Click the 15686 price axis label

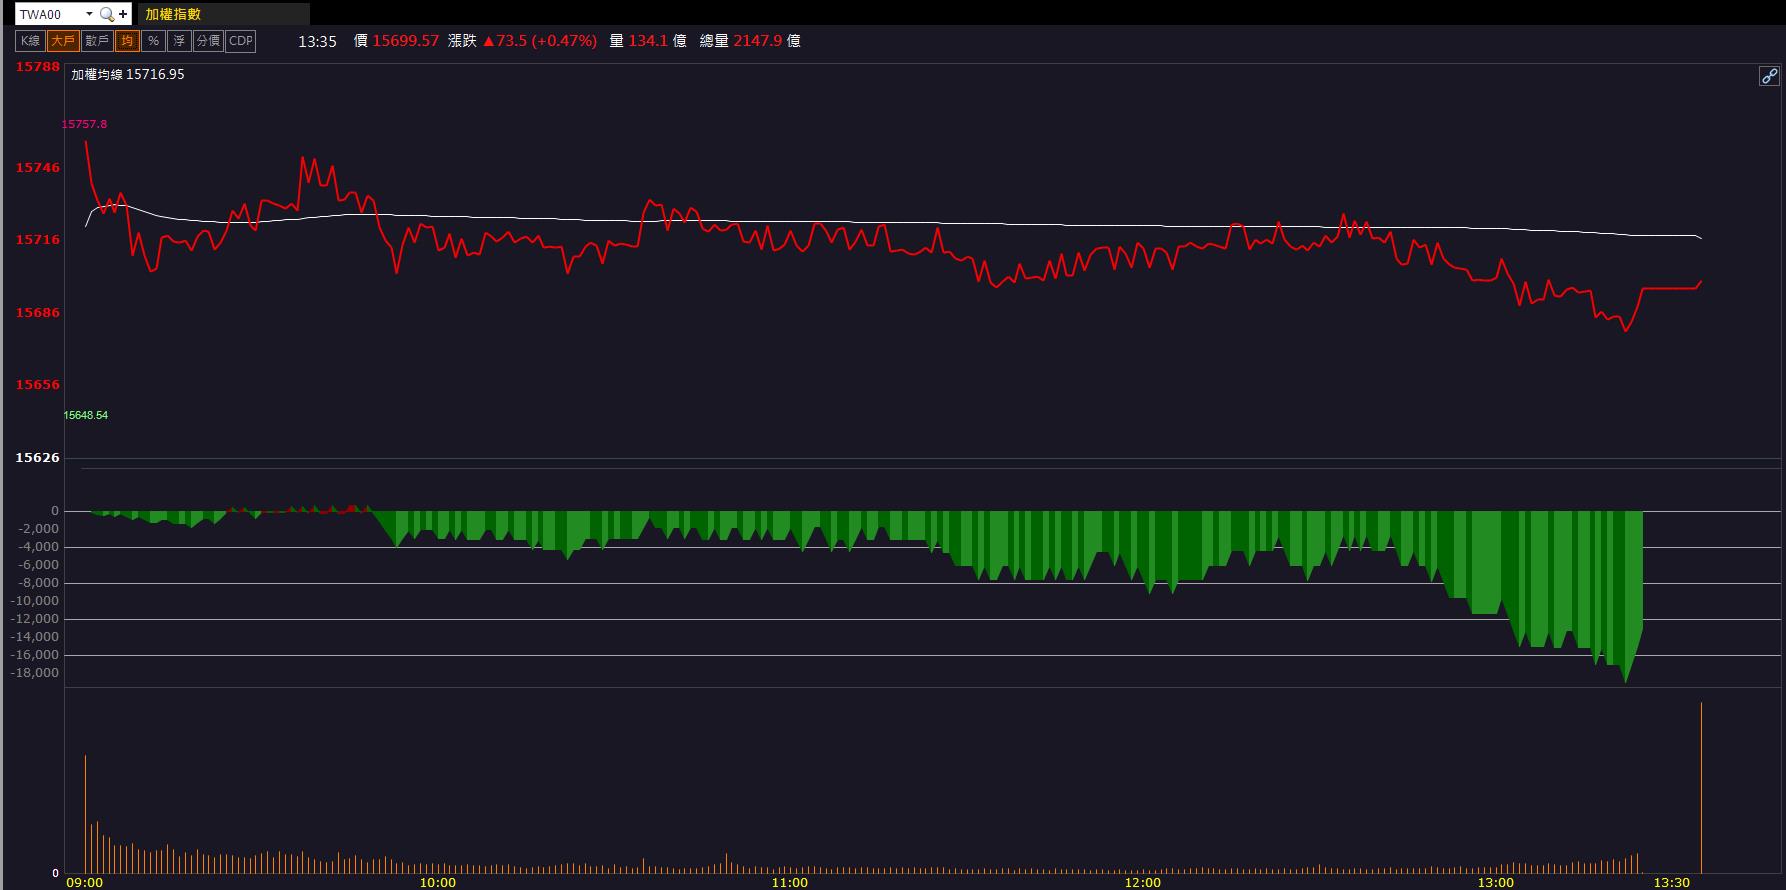point(38,313)
